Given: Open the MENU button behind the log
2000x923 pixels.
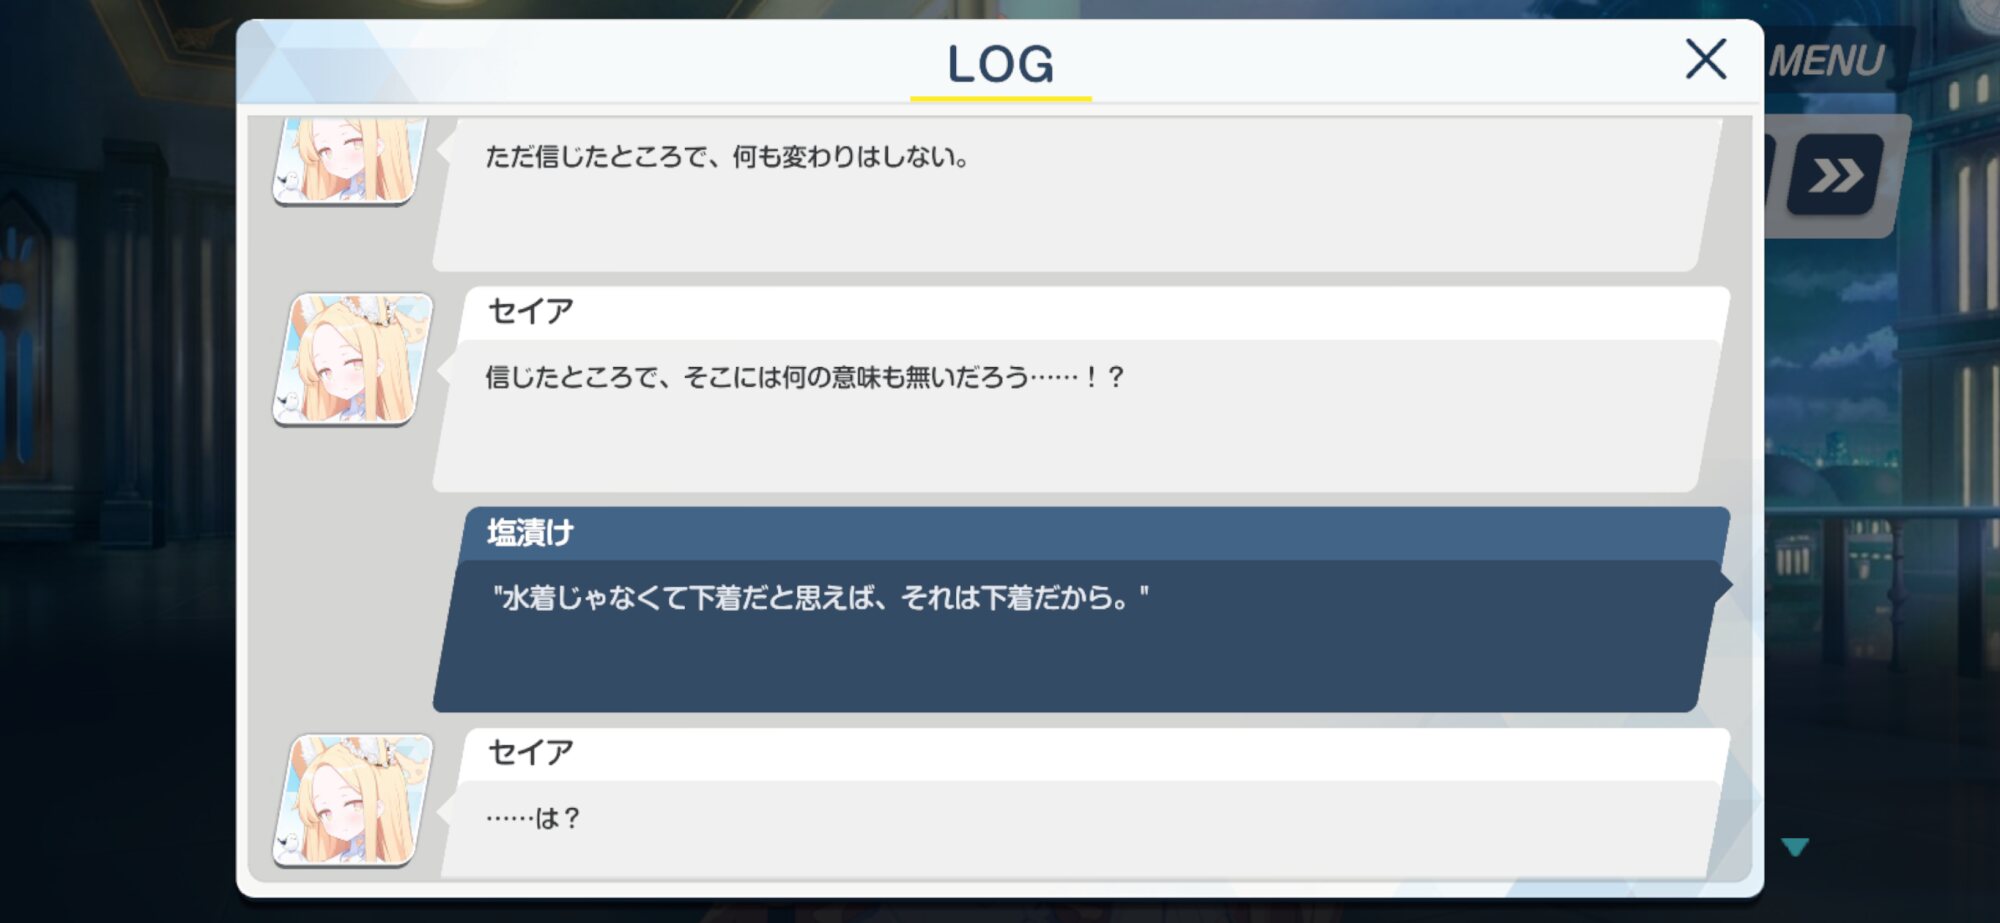Looking at the screenshot, I should click(1826, 61).
